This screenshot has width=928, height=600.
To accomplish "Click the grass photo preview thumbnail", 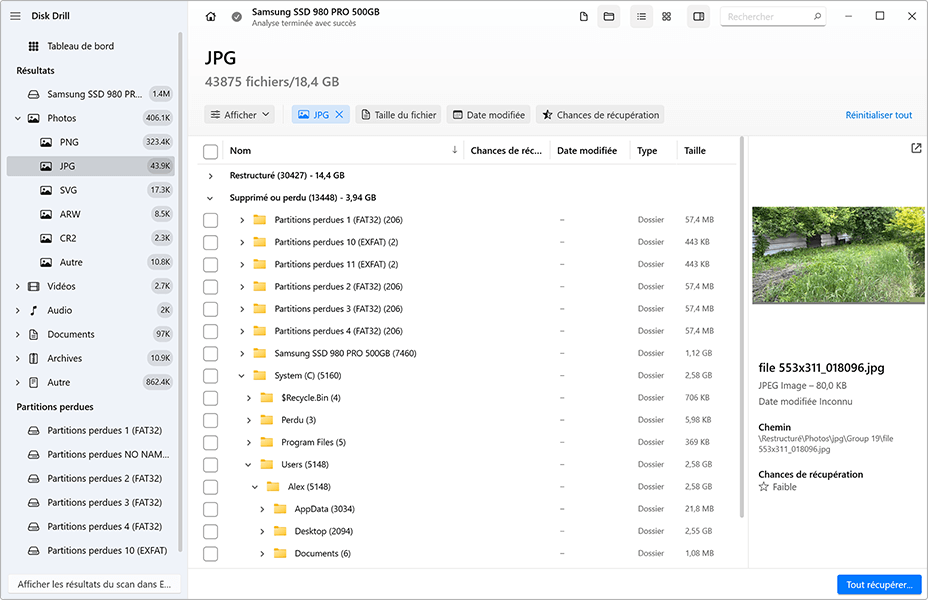I will 838,255.
